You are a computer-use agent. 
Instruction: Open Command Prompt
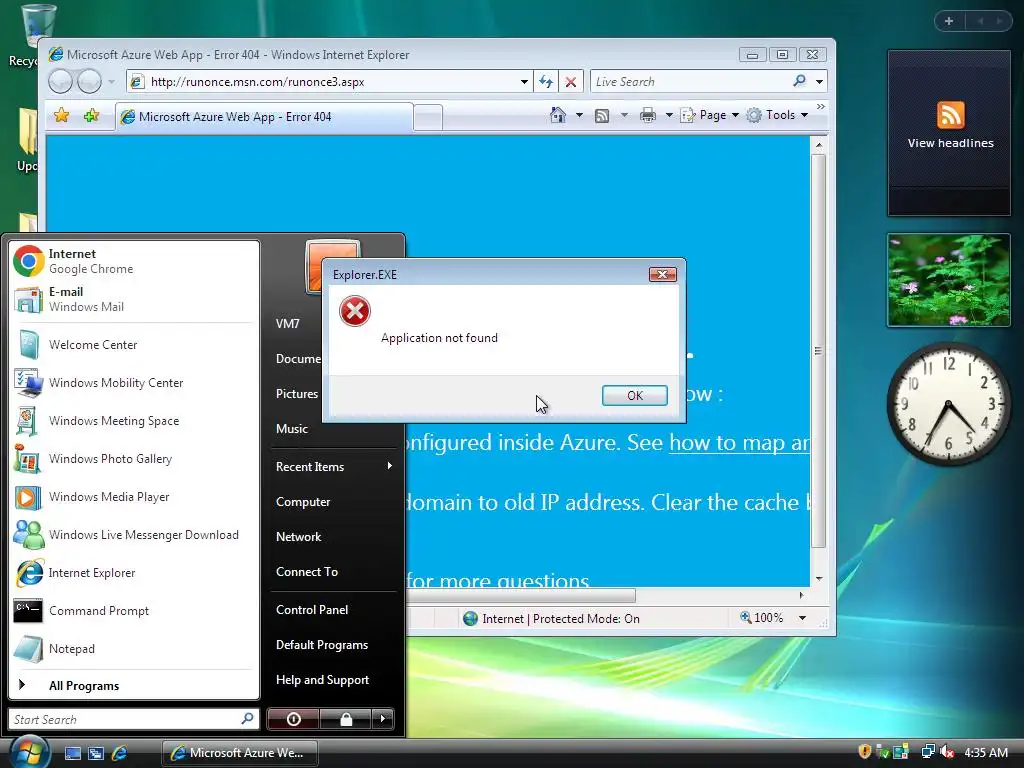(x=134, y=611)
